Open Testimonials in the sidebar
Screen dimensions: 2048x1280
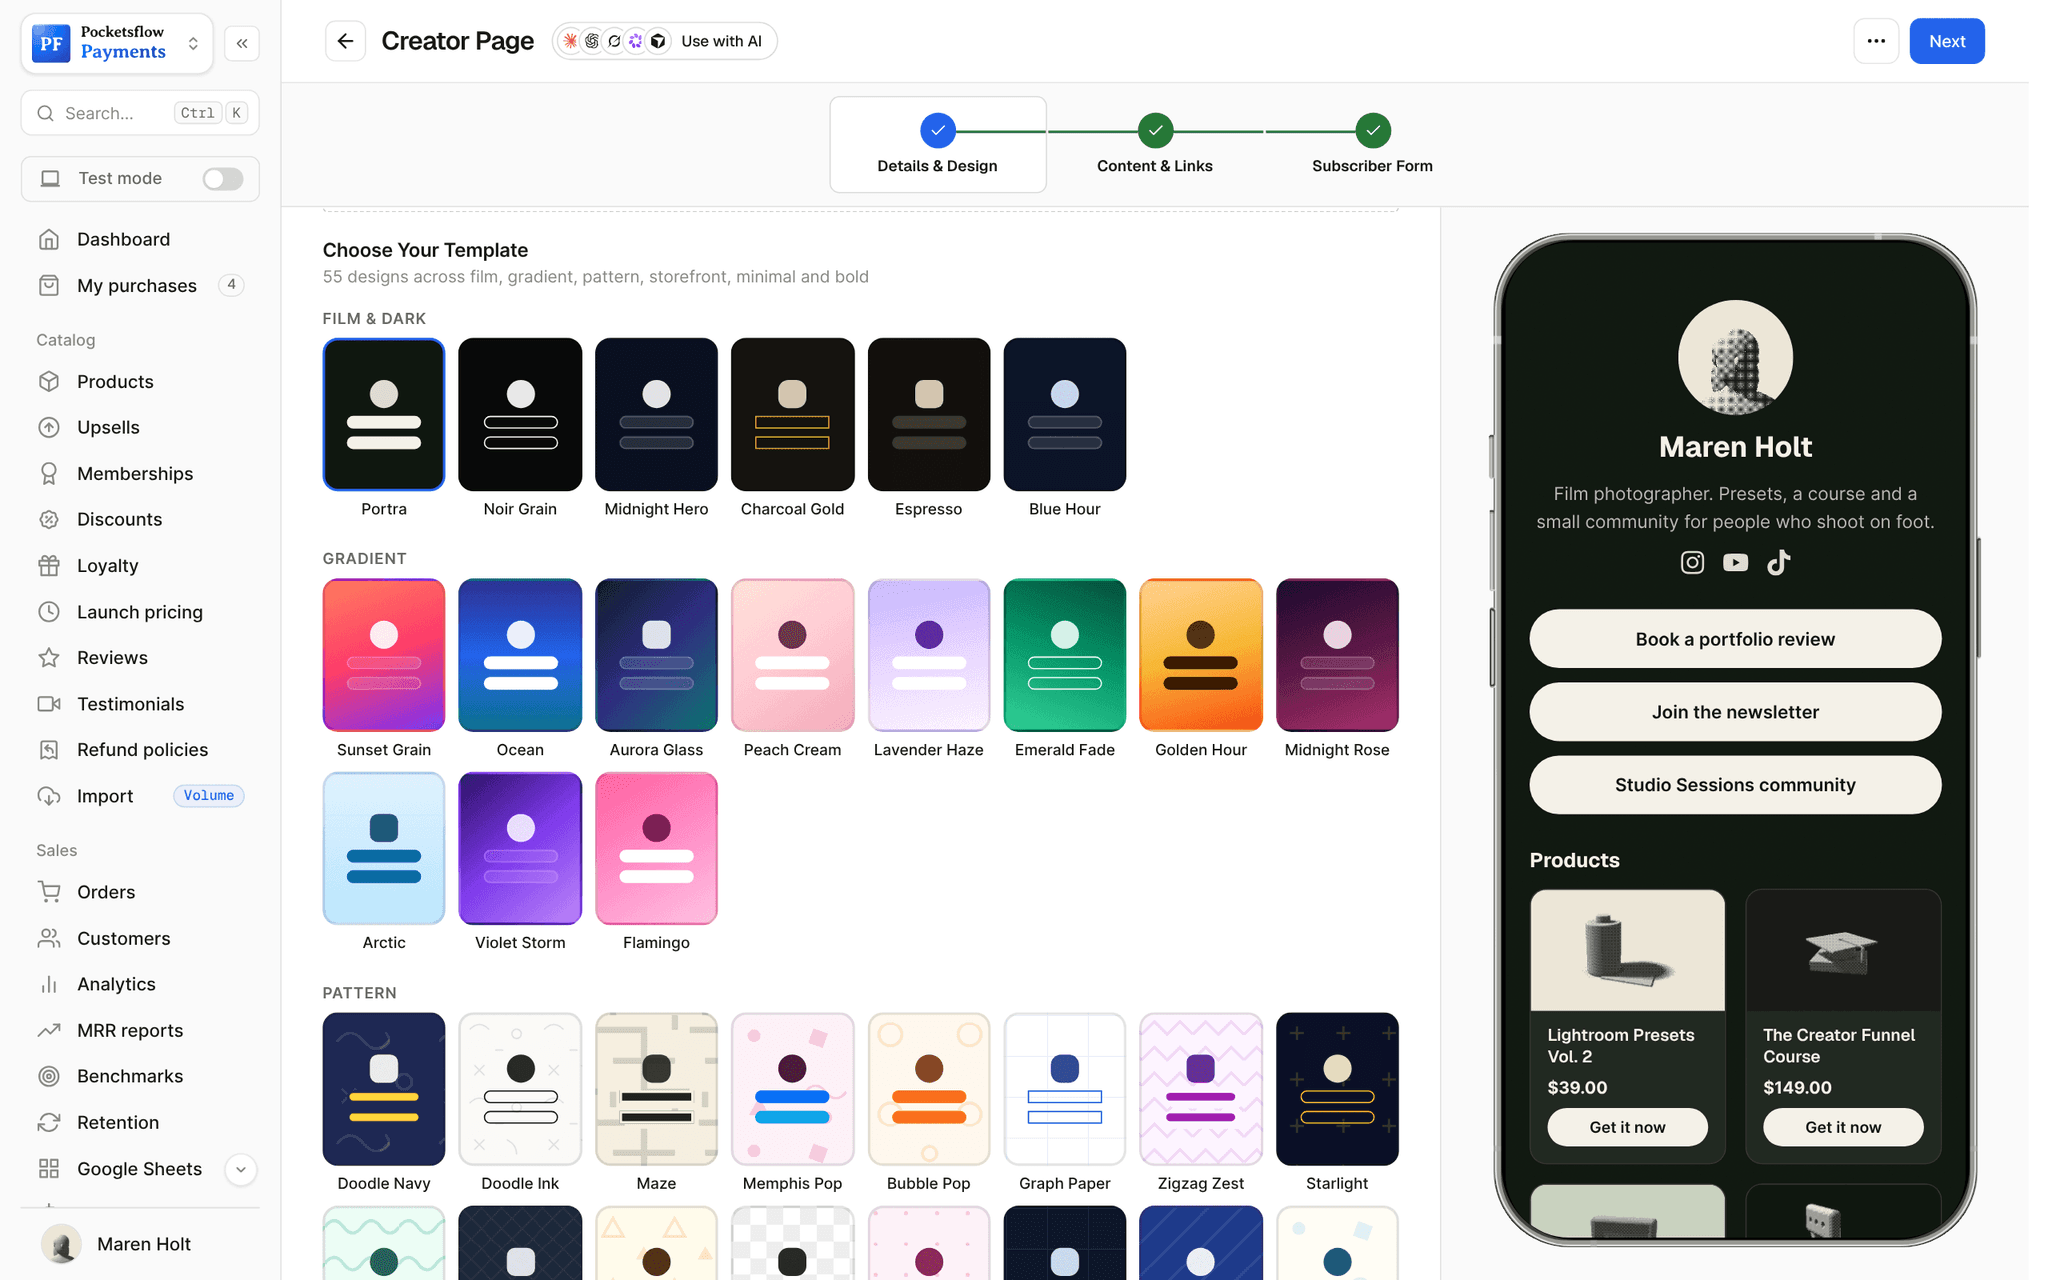pyautogui.click(x=140, y=704)
